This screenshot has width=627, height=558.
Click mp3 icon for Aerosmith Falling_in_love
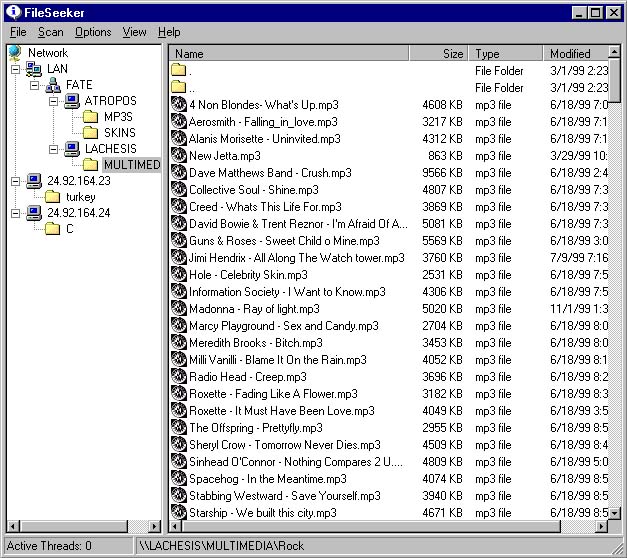(x=179, y=121)
